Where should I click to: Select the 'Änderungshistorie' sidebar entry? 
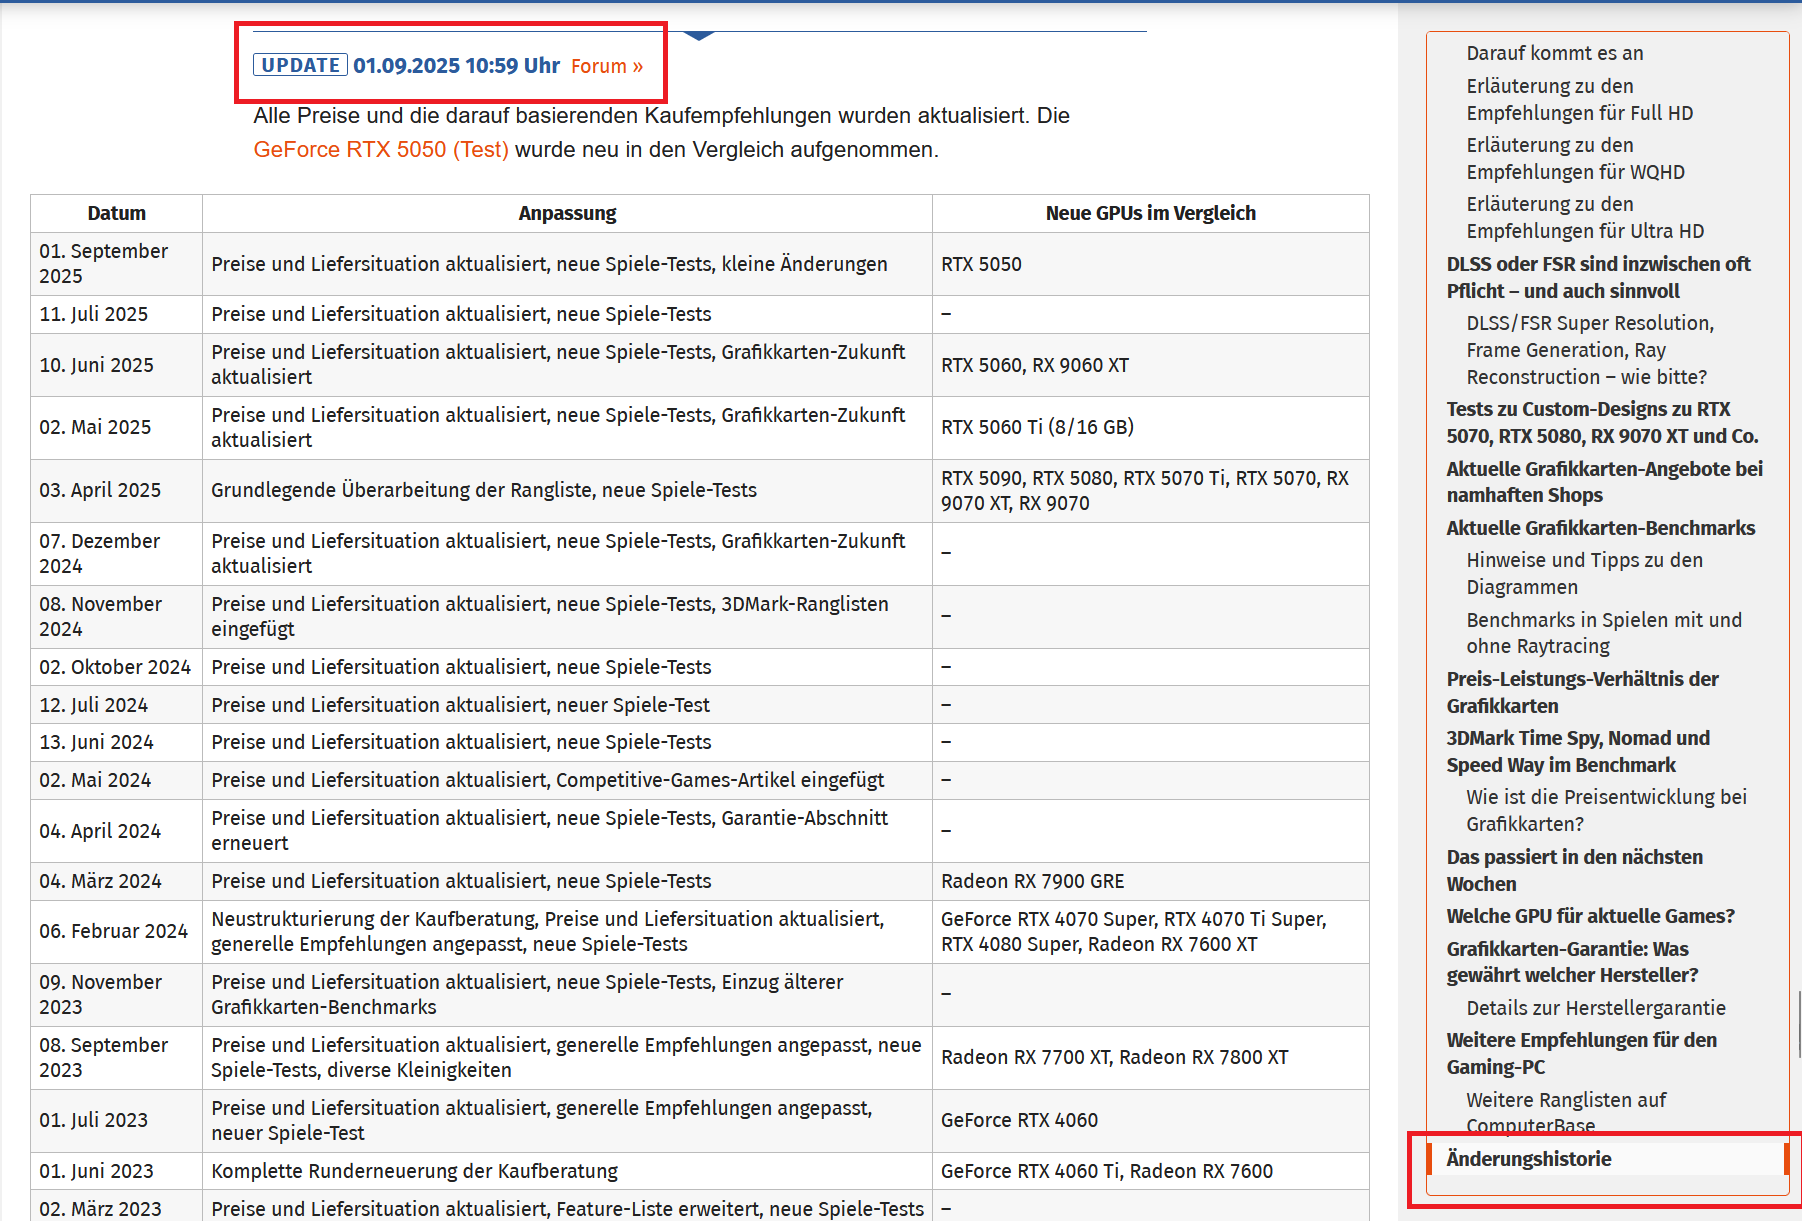coord(1608,1159)
